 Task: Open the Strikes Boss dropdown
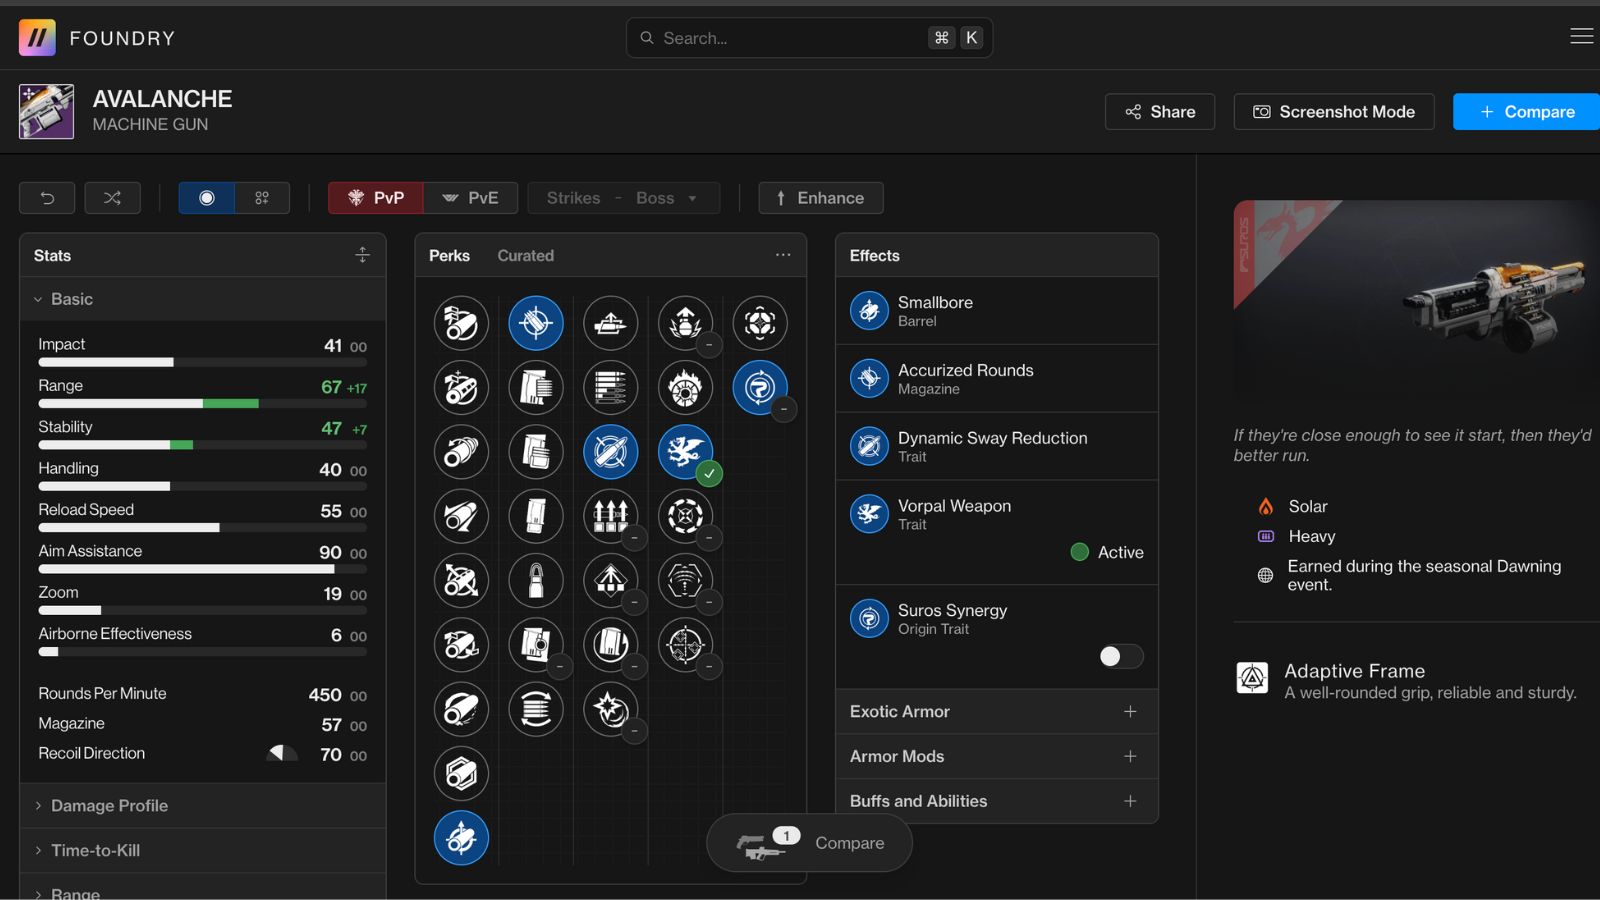click(623, 198)
